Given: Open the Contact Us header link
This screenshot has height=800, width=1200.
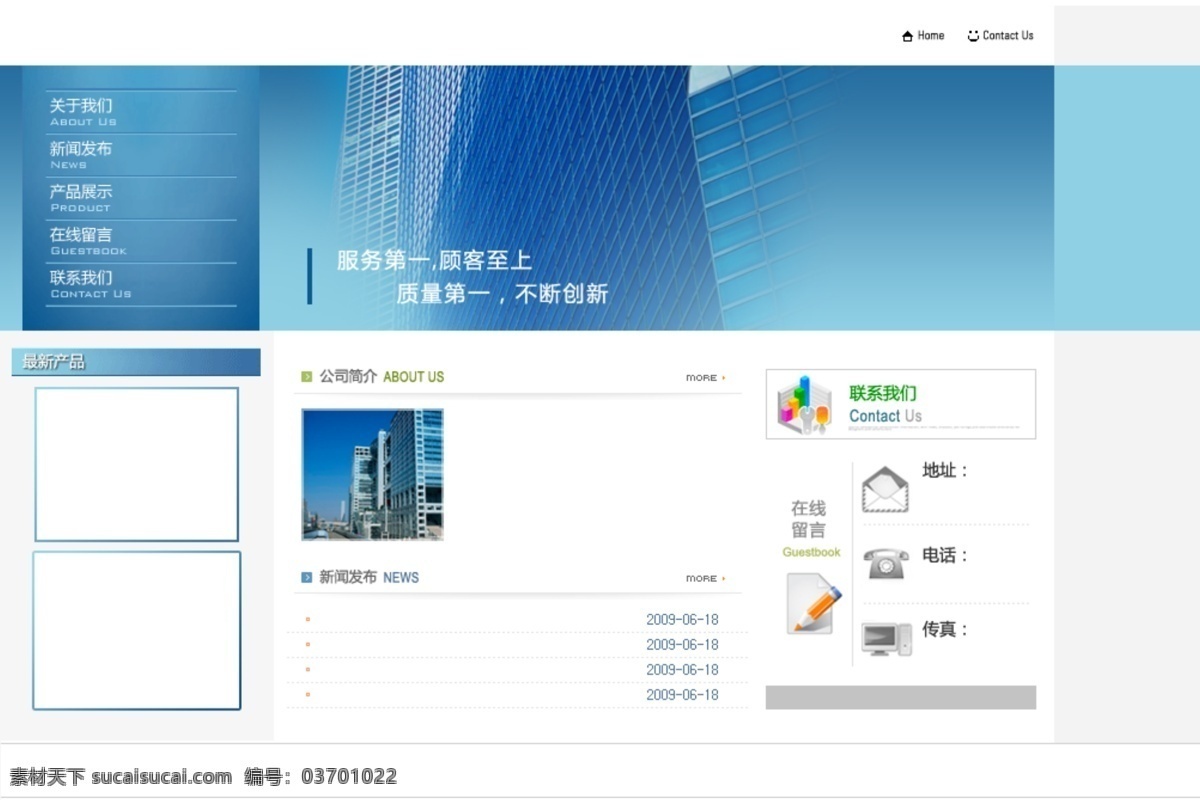Looking at the screenshot, I should click(1008, 36).
